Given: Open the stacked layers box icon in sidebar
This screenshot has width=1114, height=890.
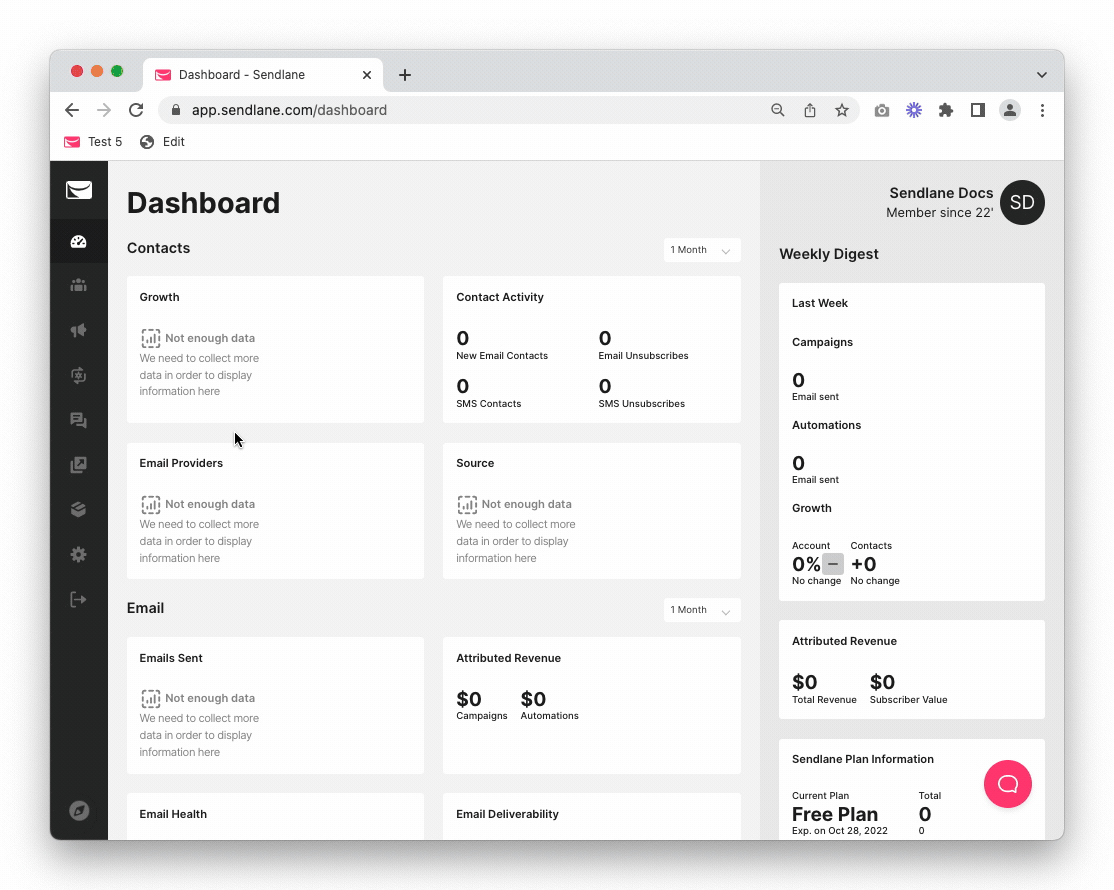Looking at the screenshot, I should coord(79,510).
